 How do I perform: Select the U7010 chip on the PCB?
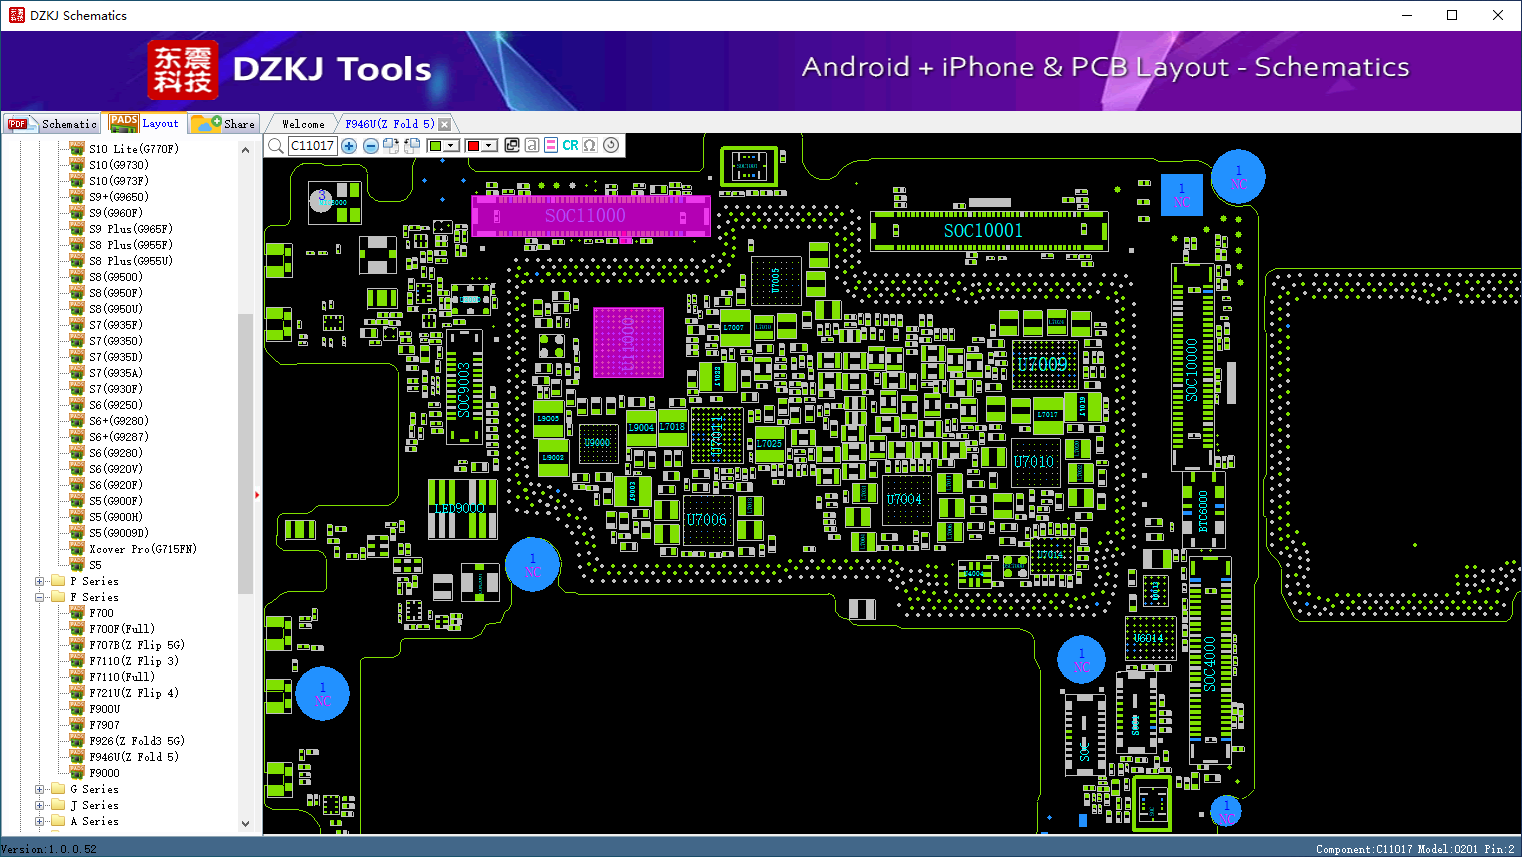1035,462
